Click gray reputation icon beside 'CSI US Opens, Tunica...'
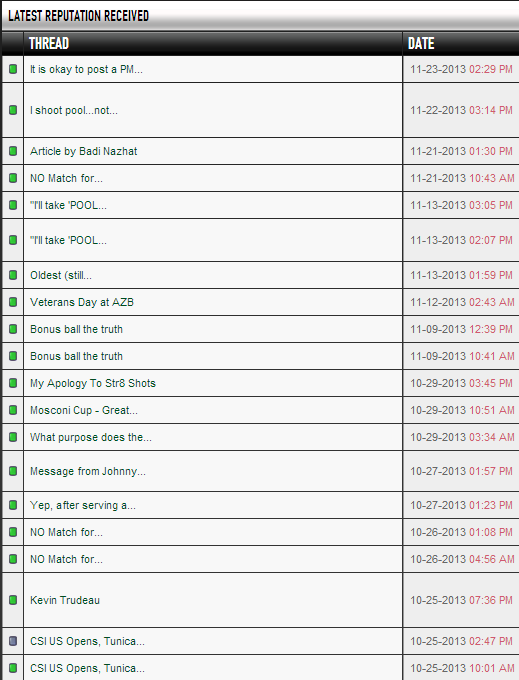This screenshot has width=519, height=680. pos(13,641)
